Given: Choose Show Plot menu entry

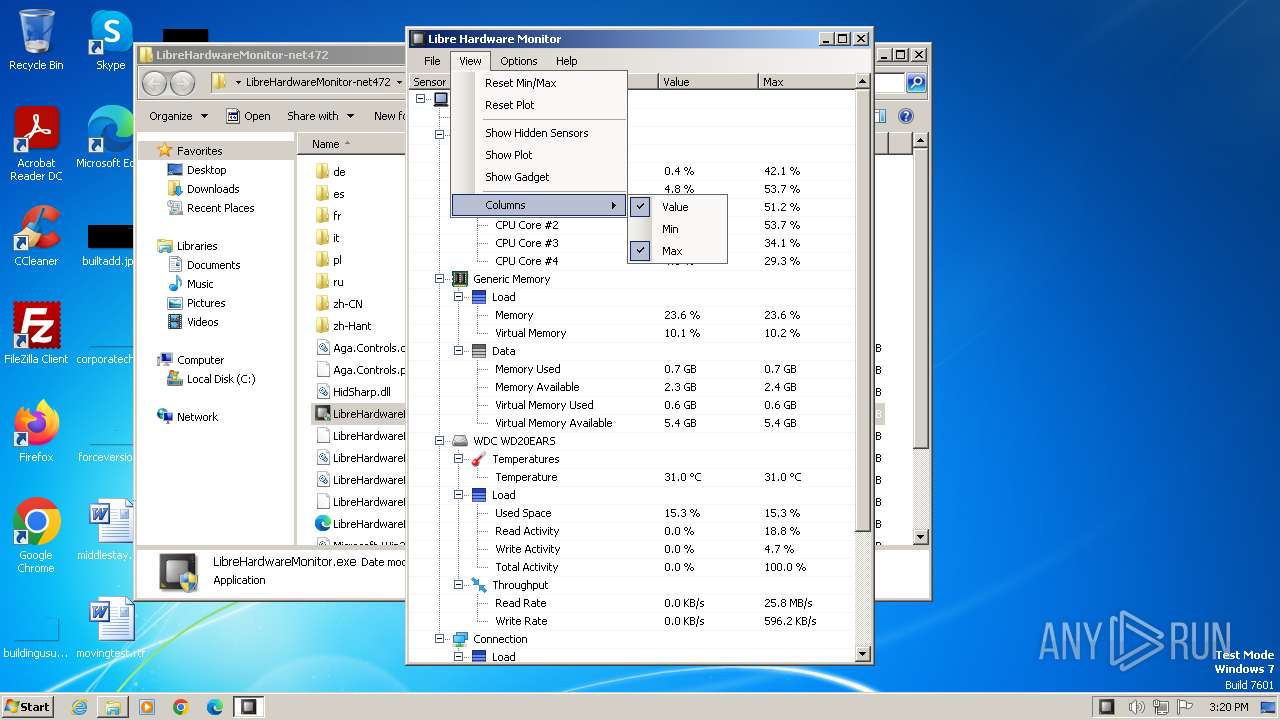Looking at the screenshot, I should (539, 155).
